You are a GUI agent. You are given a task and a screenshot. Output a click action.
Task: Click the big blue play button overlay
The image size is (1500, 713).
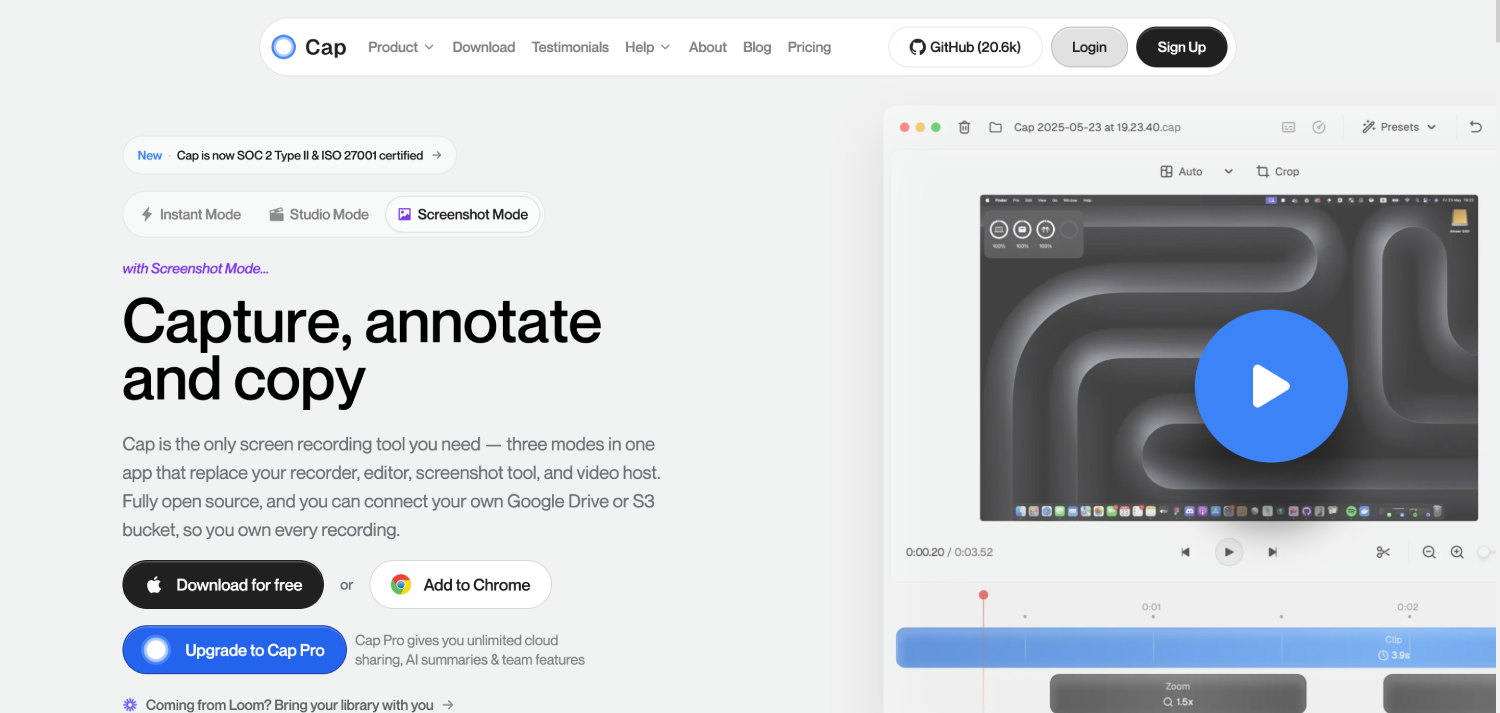[x=1271, y=386]
